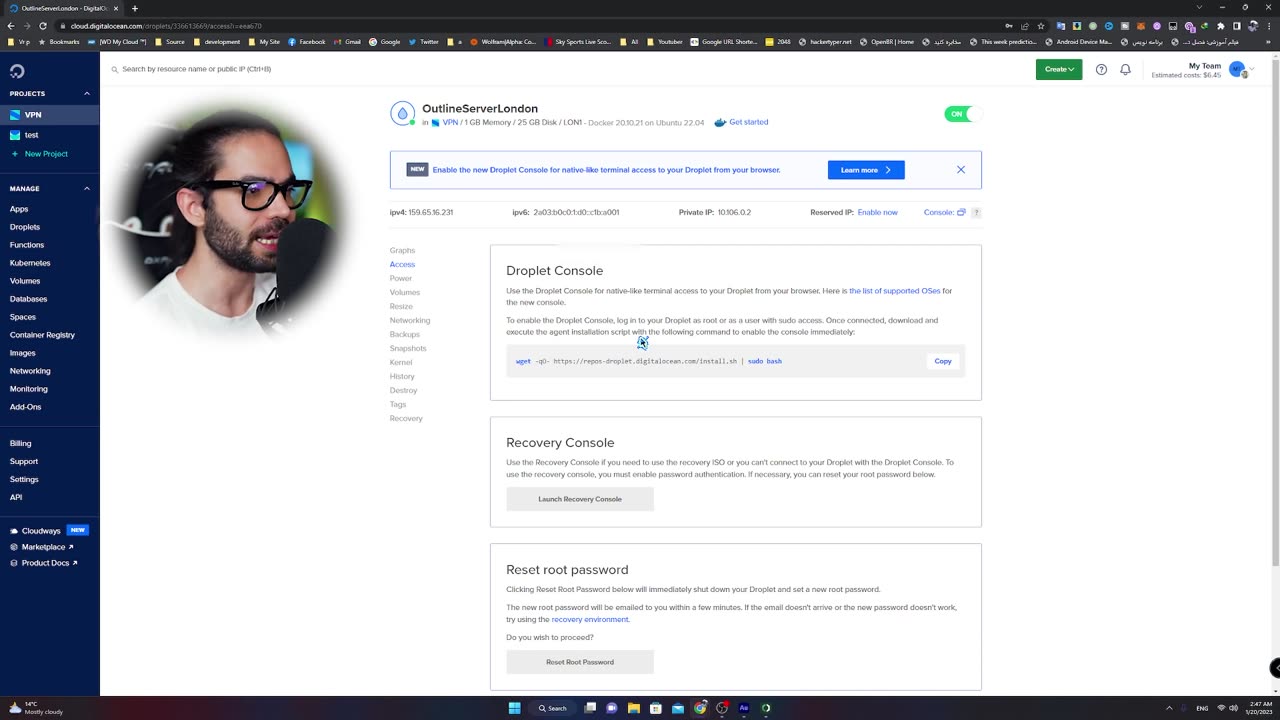
Task: Select the Networking droplet tab
Action: tap(410, 320)
